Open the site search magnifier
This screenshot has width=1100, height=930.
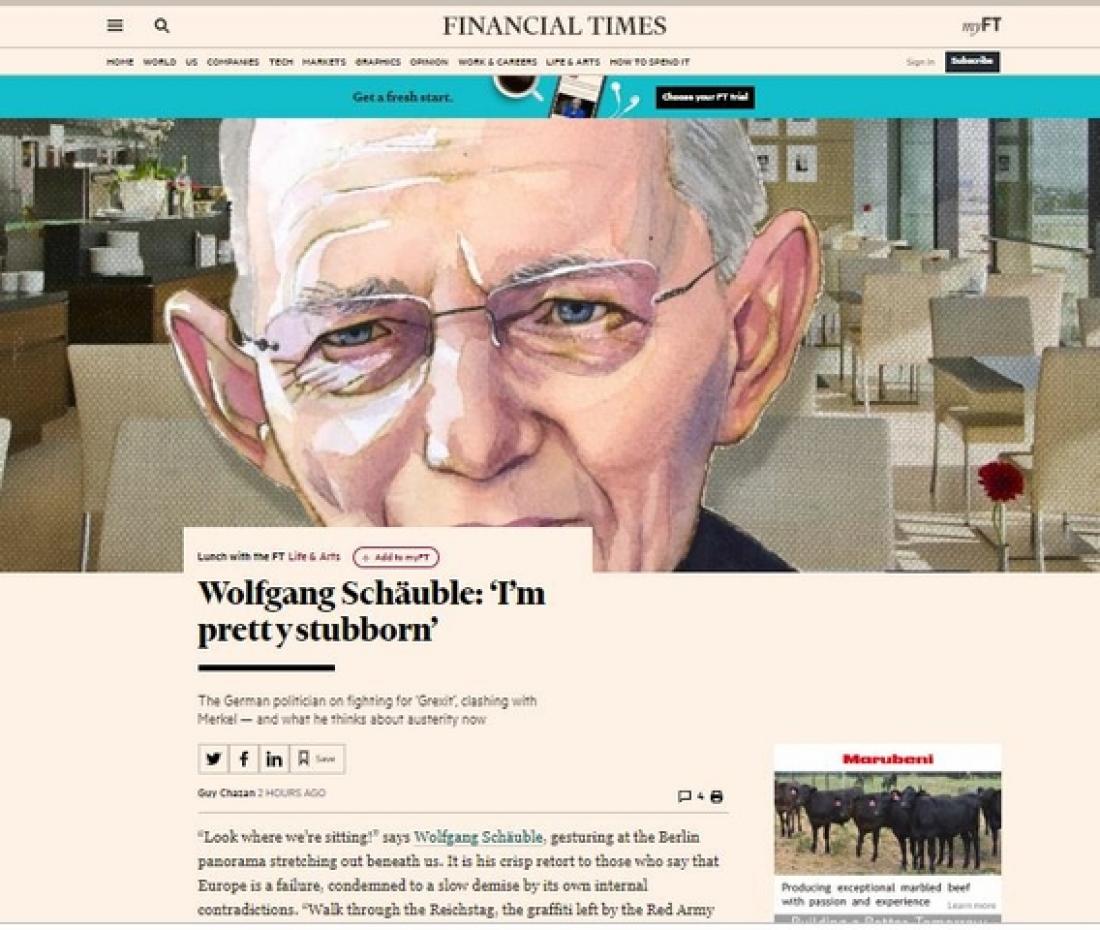[x=161, y=25]
